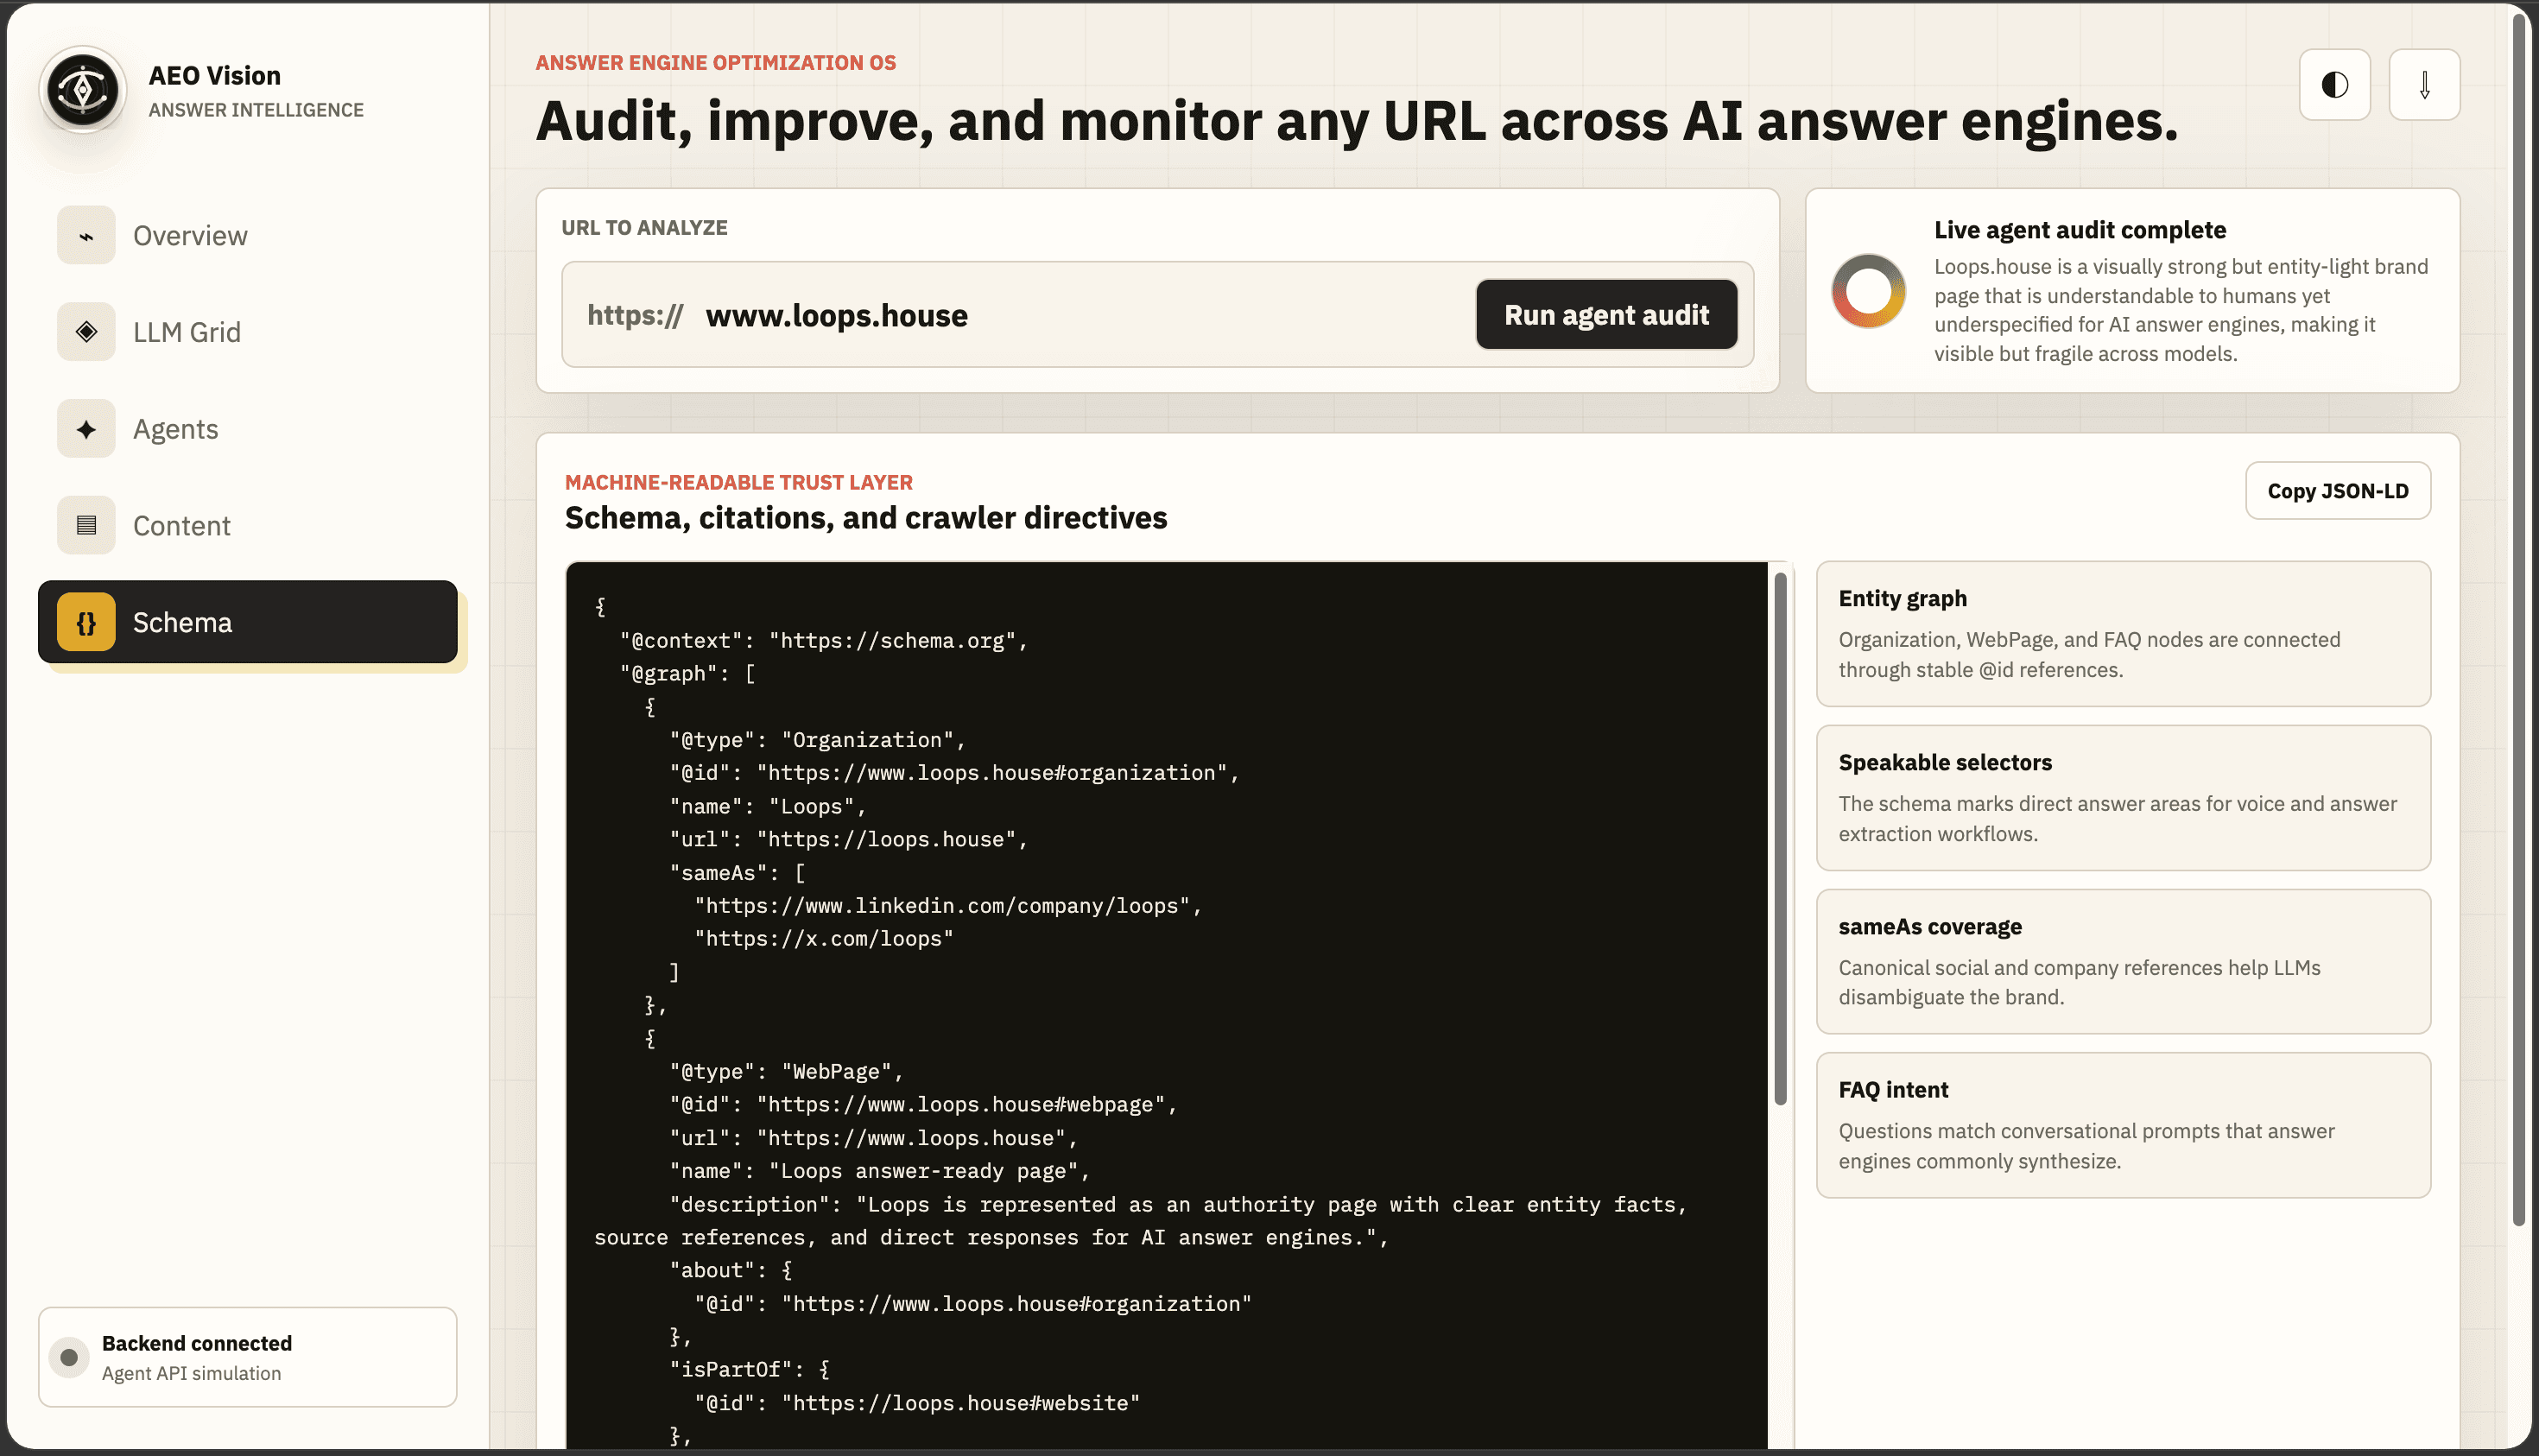Click the Backend connected status dot

point(69,1357)
